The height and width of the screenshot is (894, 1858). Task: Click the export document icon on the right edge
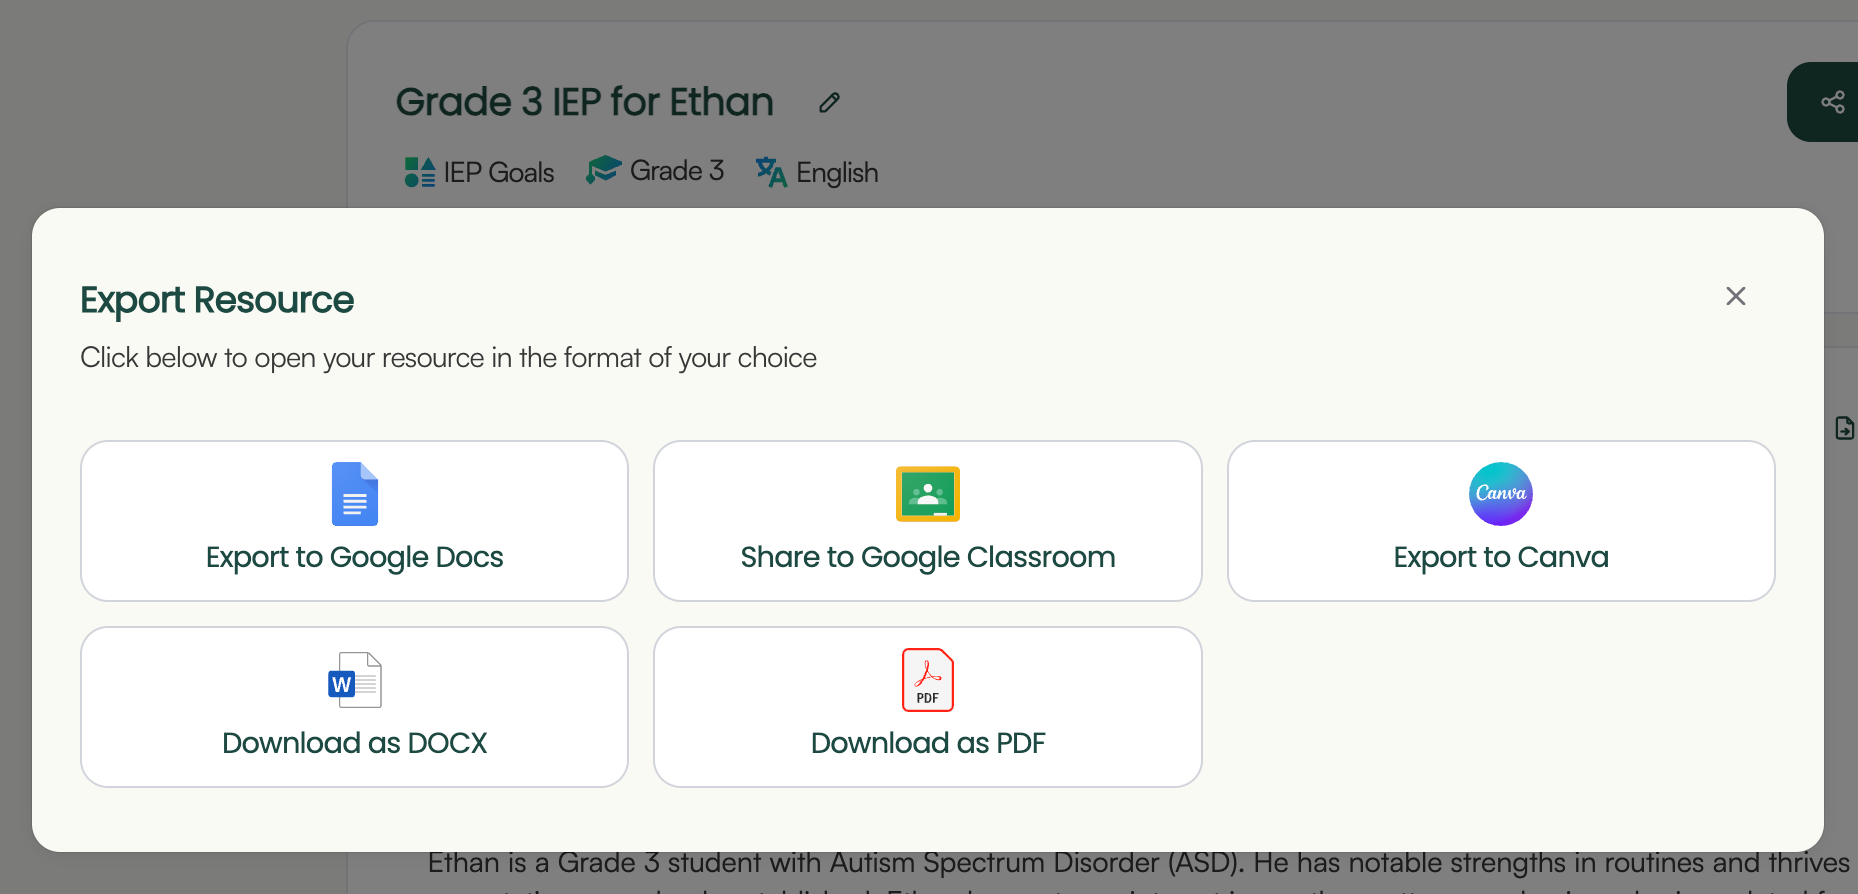click(1844, 428)
